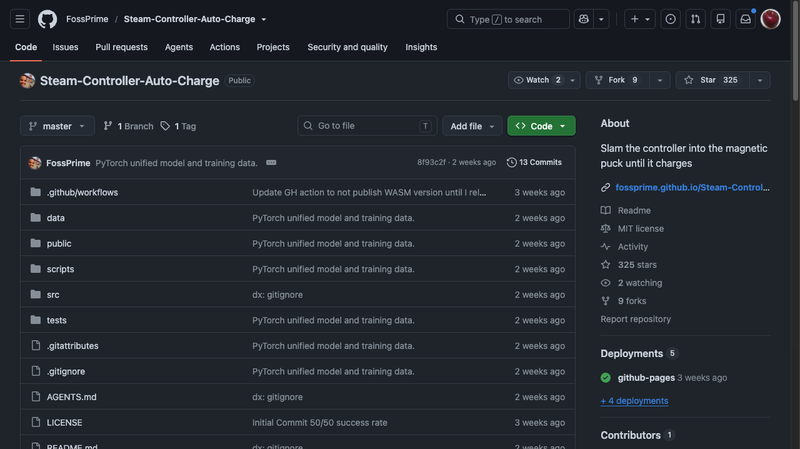Open Readme from About sidebar
800x449 pixels.
(x=634, y=210)
